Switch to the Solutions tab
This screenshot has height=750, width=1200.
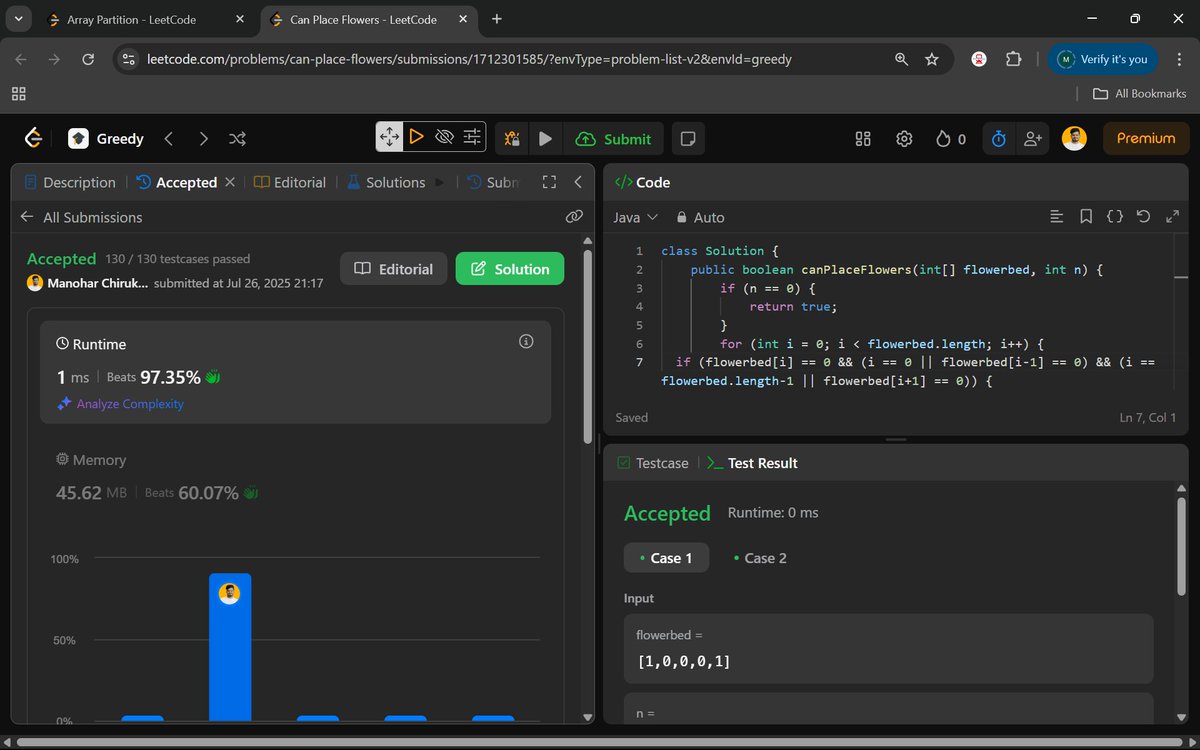(x=386, y=182)
